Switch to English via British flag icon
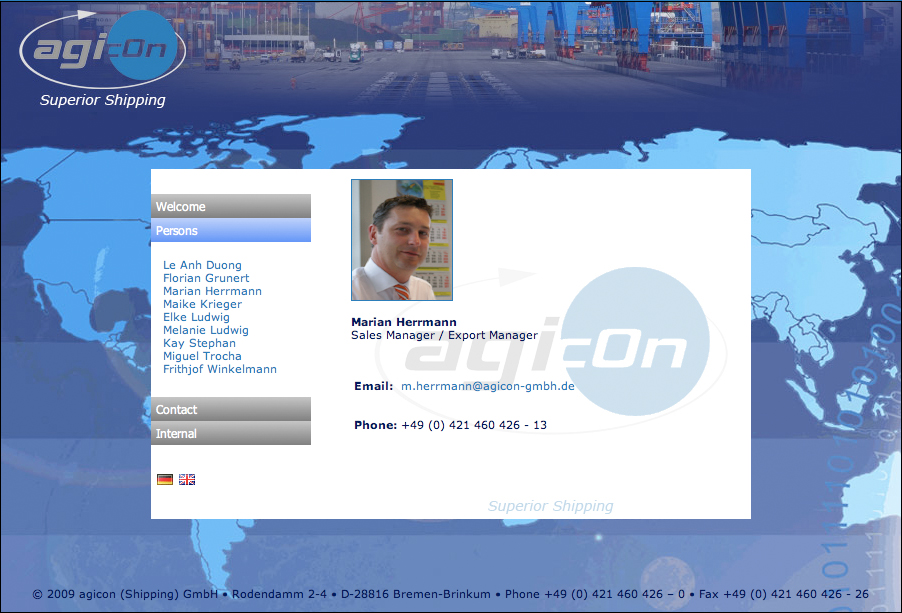 [187, 480]
